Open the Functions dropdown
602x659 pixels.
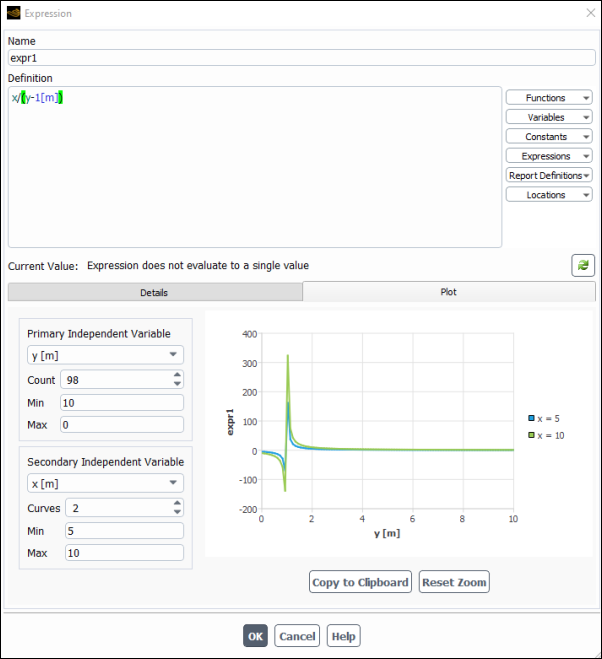pyautogui.click(x=549, y=98)
